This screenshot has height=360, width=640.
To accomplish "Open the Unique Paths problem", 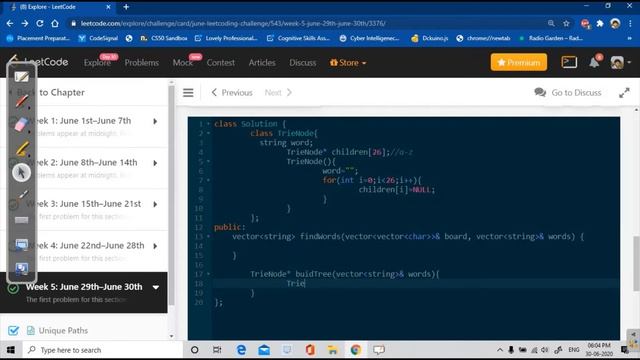I will tap(63, 330).
